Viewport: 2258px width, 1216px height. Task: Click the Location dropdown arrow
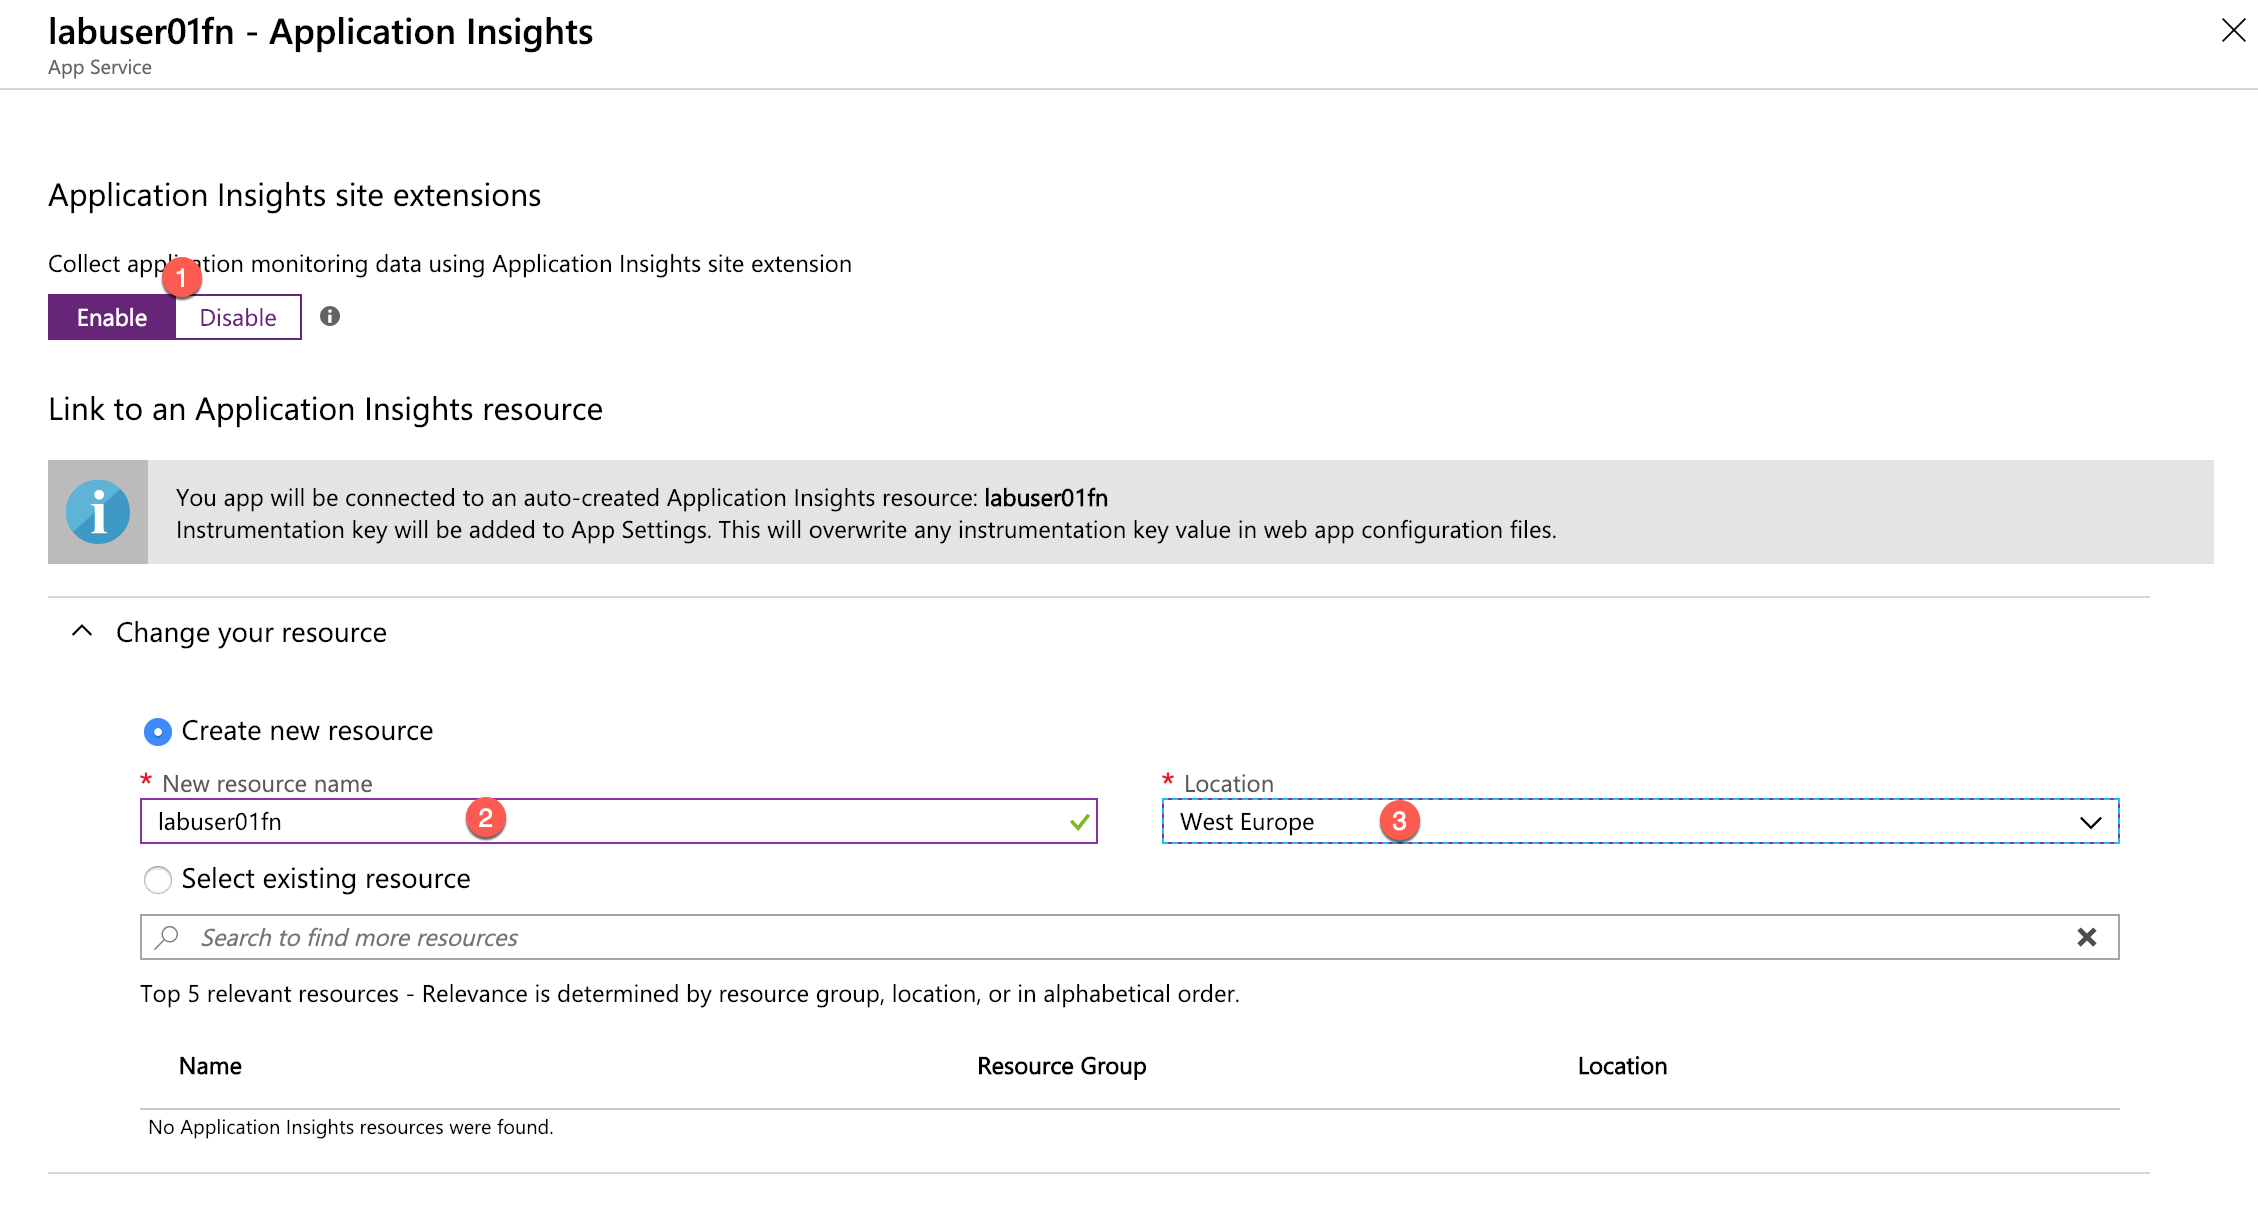click(x=2090, y=823)
